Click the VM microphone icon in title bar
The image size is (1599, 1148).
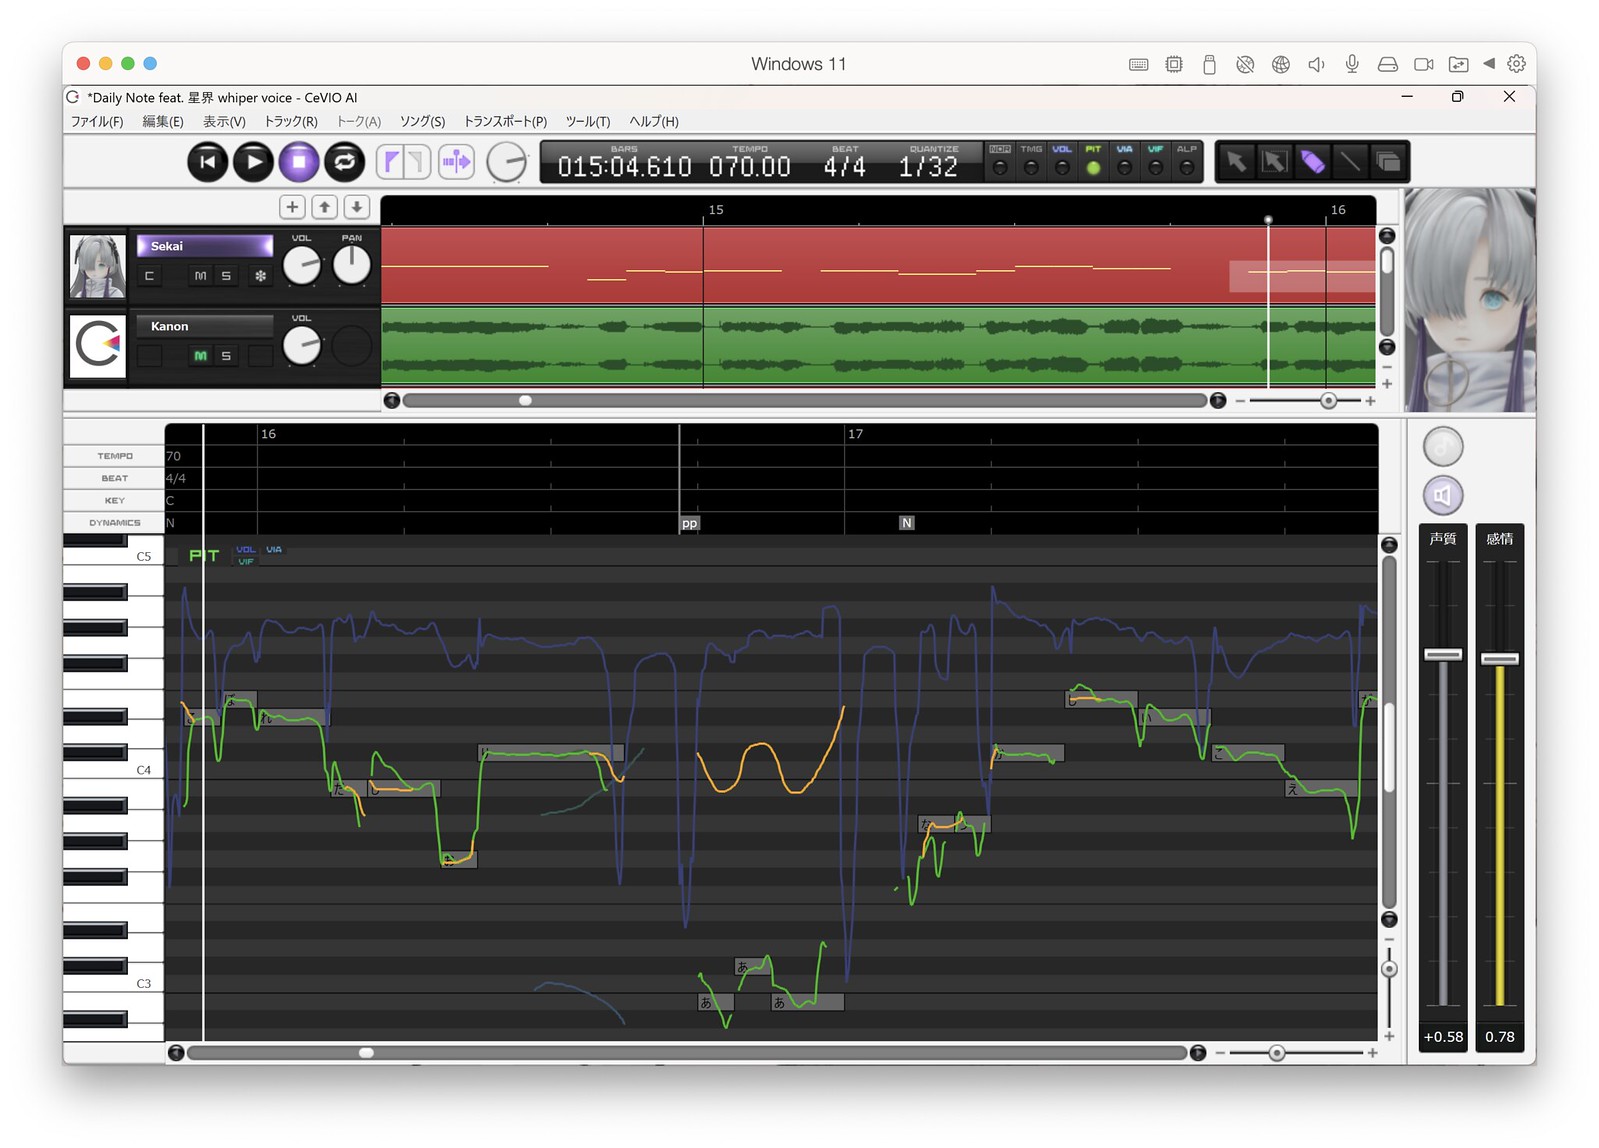[x=1352, y=64]
